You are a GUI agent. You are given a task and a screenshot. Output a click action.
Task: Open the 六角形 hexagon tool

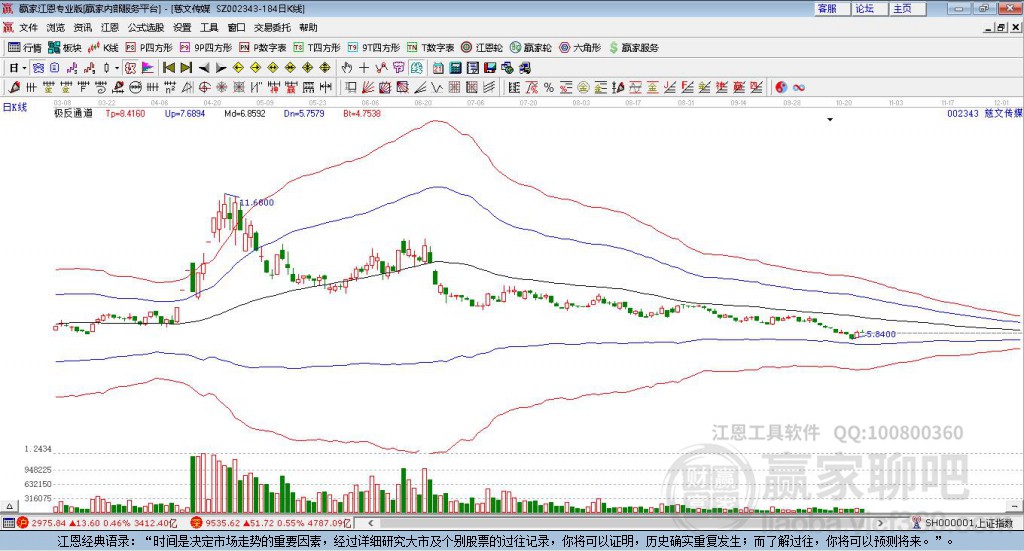[580, 48]
